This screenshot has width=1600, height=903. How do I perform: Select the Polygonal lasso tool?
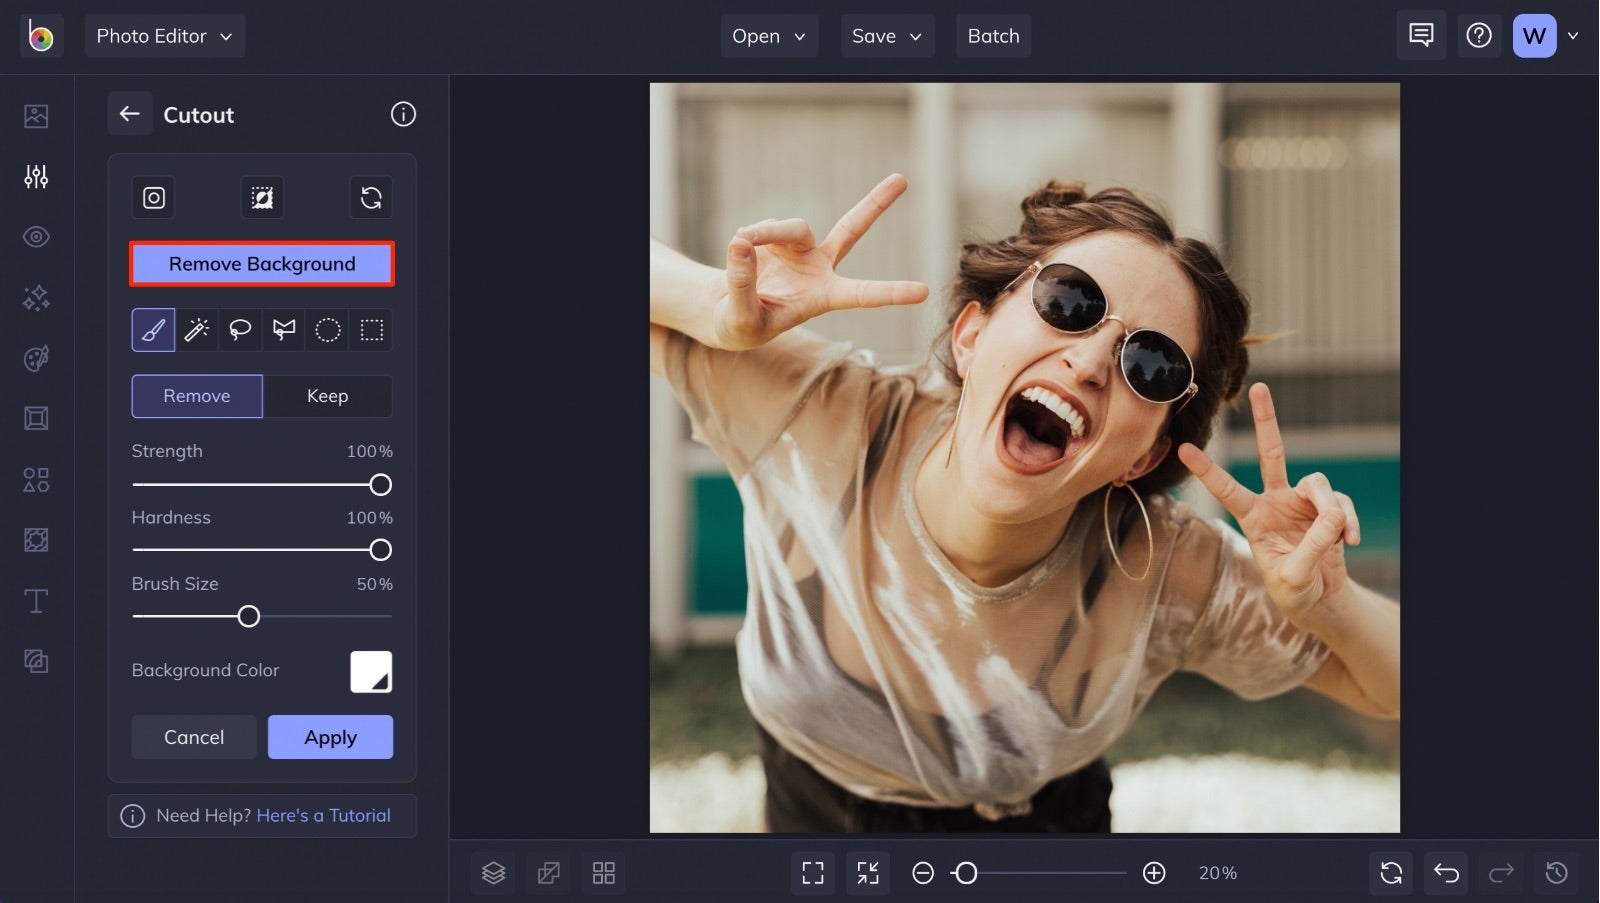point(283,329)
